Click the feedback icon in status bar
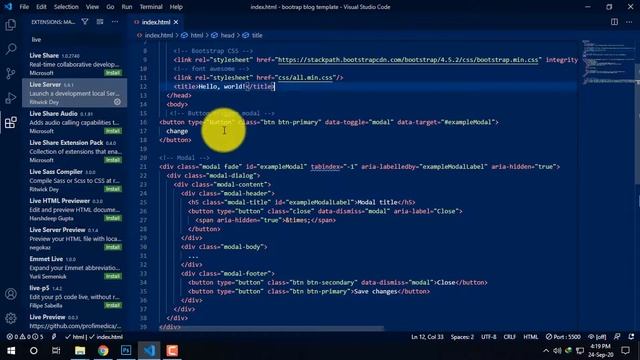Viewport: 640px width, 360px height. pos(617,337)
